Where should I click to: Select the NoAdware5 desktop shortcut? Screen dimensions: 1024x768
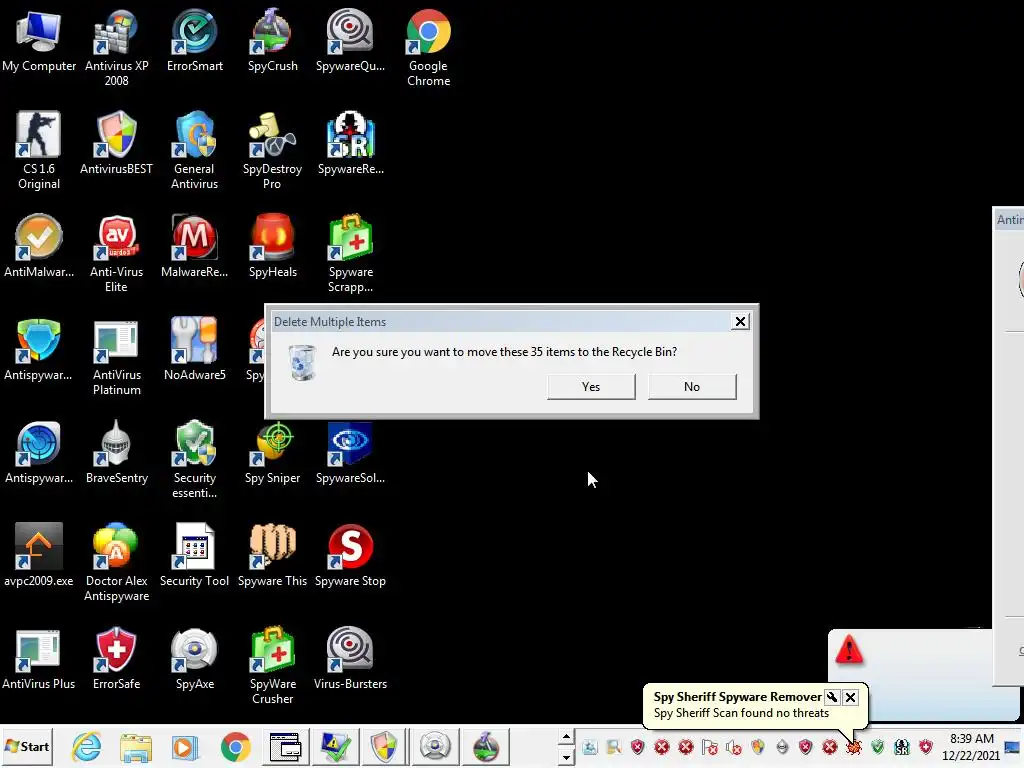pos(195,351)
